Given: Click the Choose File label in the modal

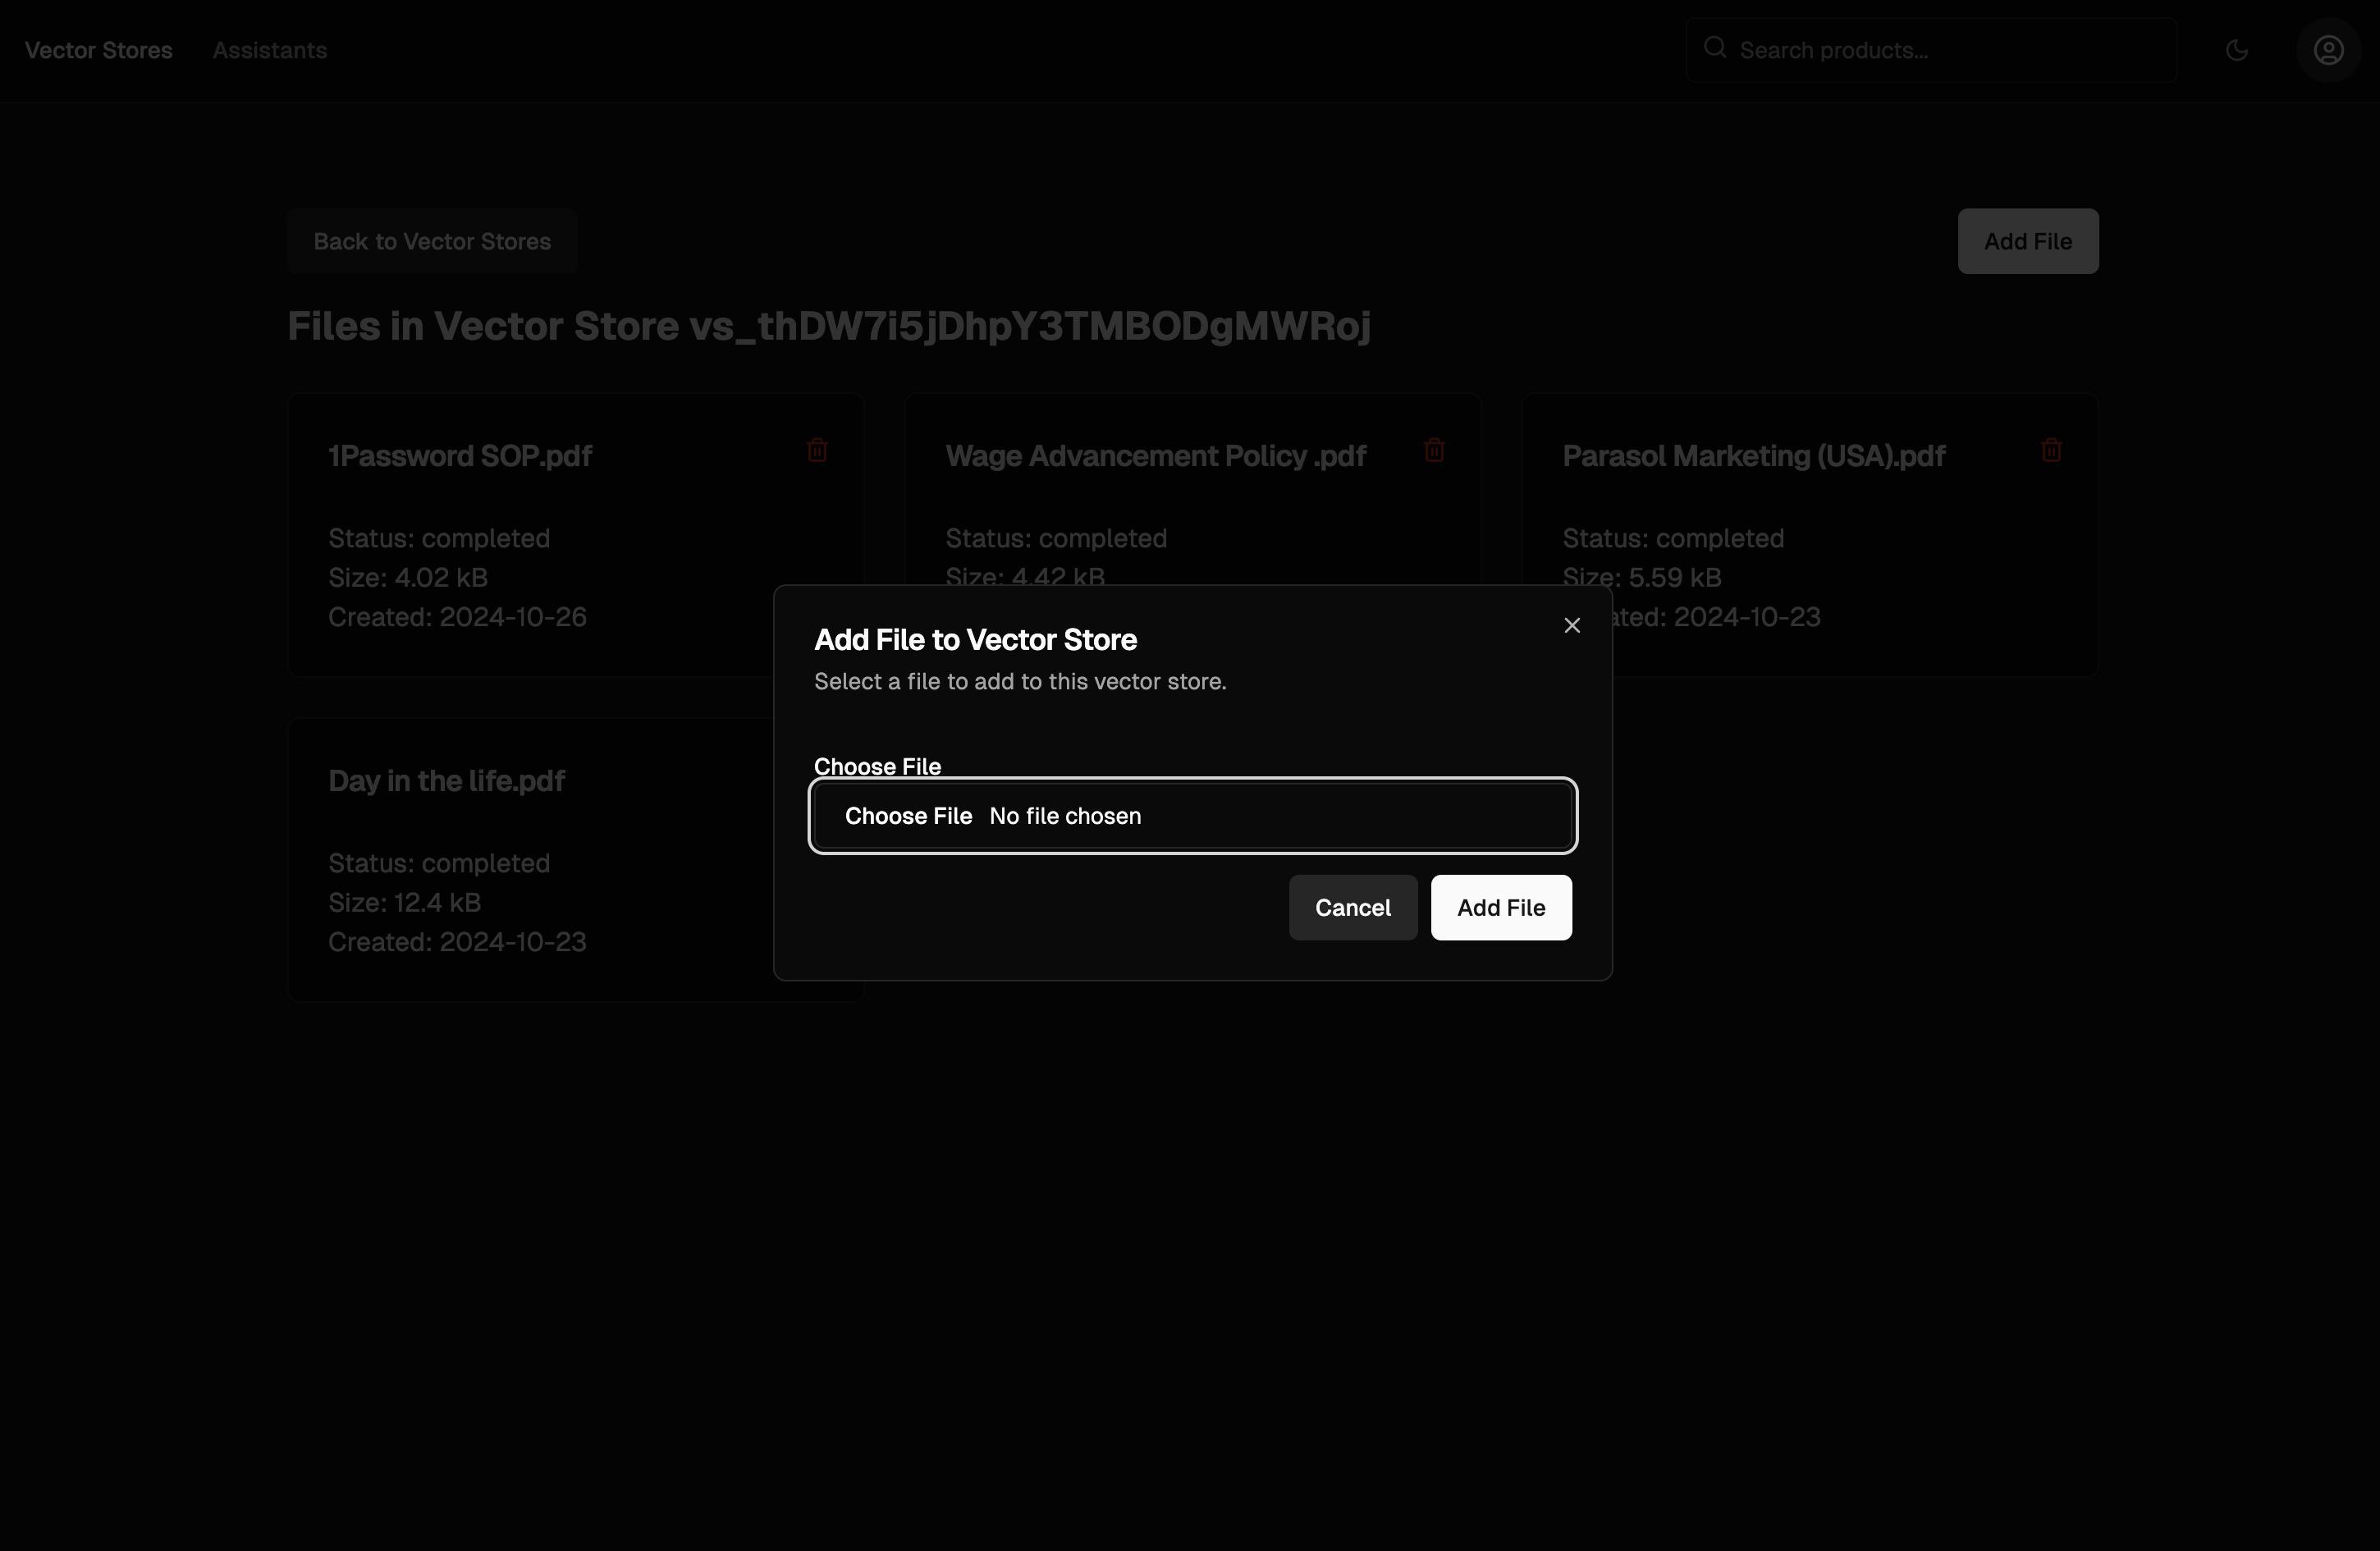Looking at the screenshot, I should click(877, 766).
